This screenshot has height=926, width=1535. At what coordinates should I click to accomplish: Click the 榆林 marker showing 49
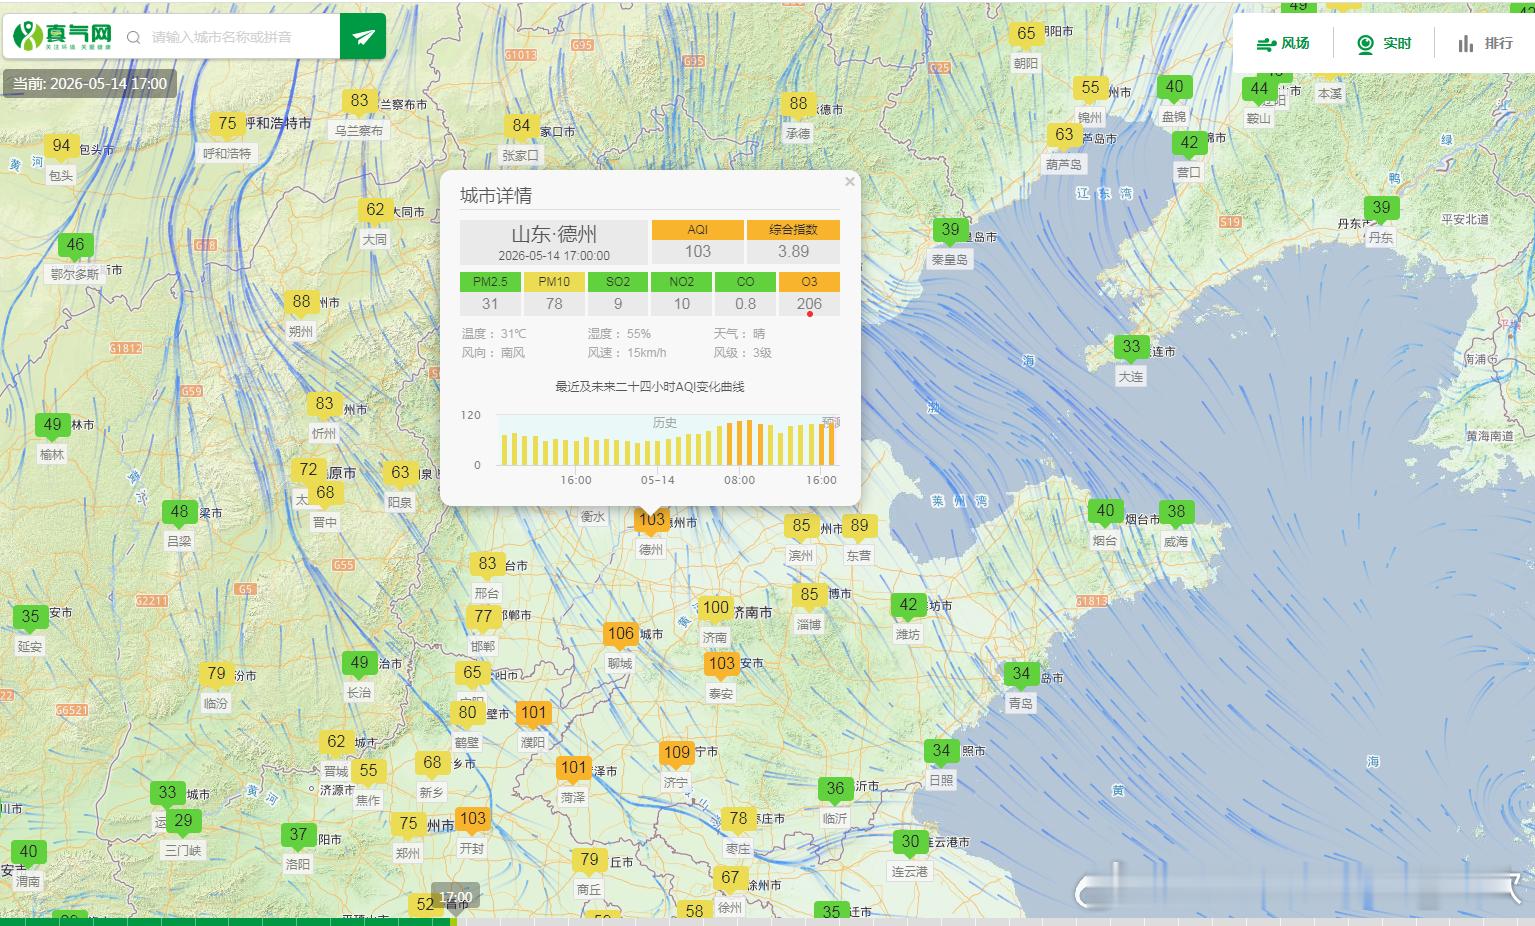pos(52,425)
